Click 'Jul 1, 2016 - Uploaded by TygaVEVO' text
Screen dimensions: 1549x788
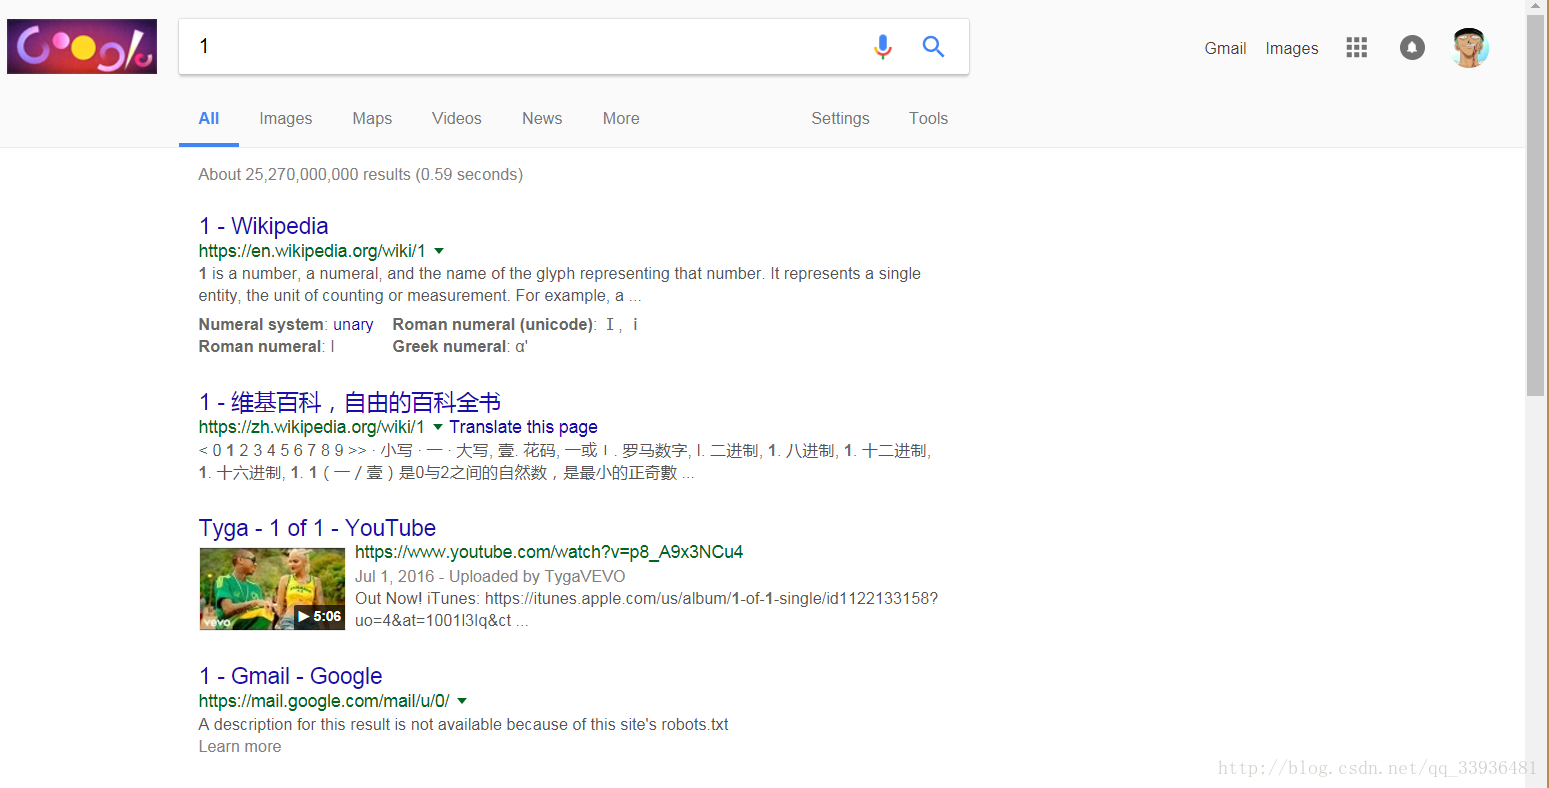point(490,576)
